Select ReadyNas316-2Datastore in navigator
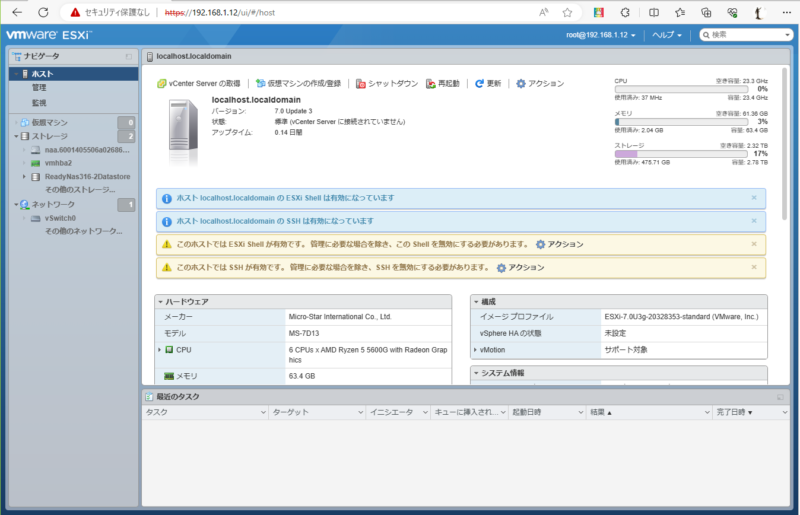This screenshot has width=800, height=515. pyautogui.click(x=87, y=177)
